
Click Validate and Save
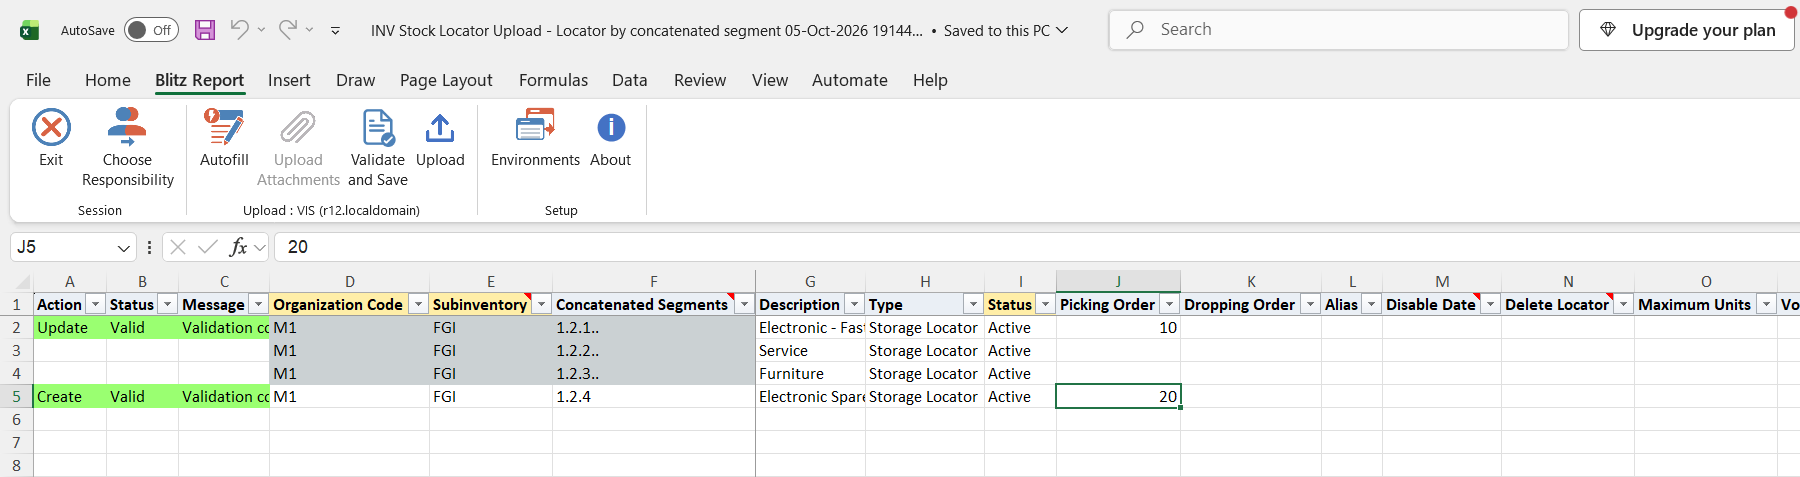point(378,148)
